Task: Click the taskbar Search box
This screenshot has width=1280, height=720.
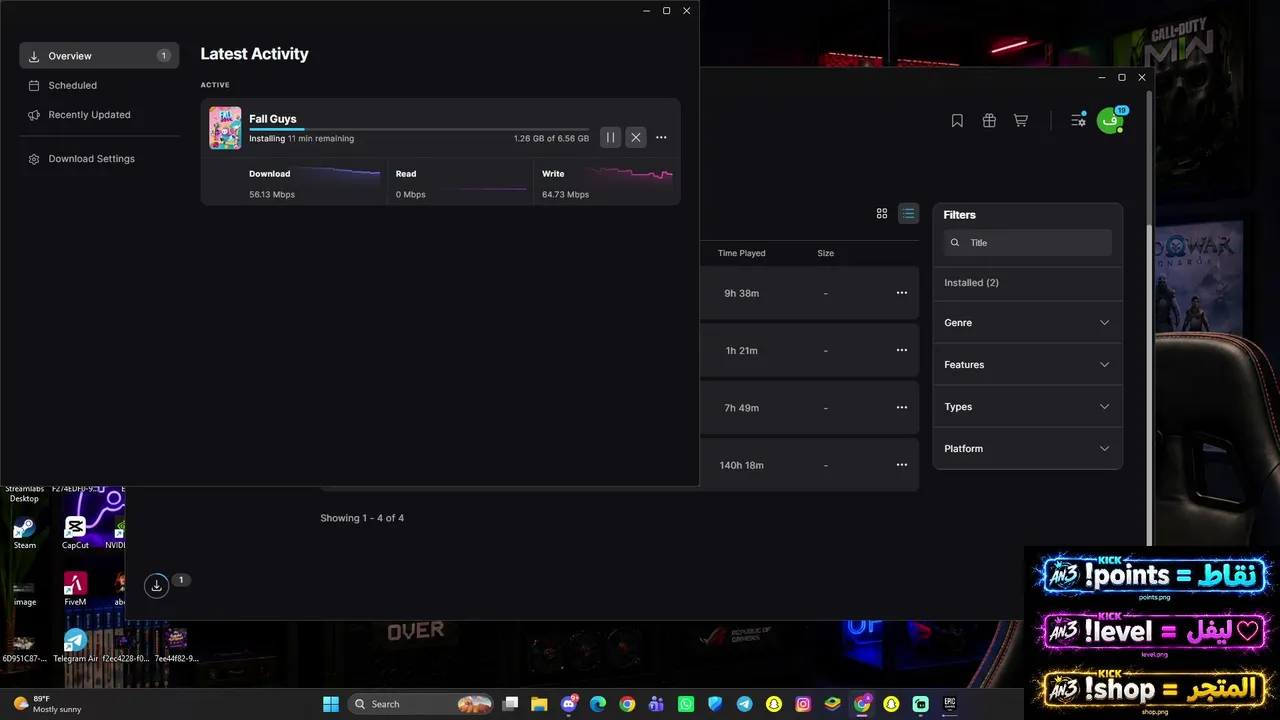Action: coord(421,704)
